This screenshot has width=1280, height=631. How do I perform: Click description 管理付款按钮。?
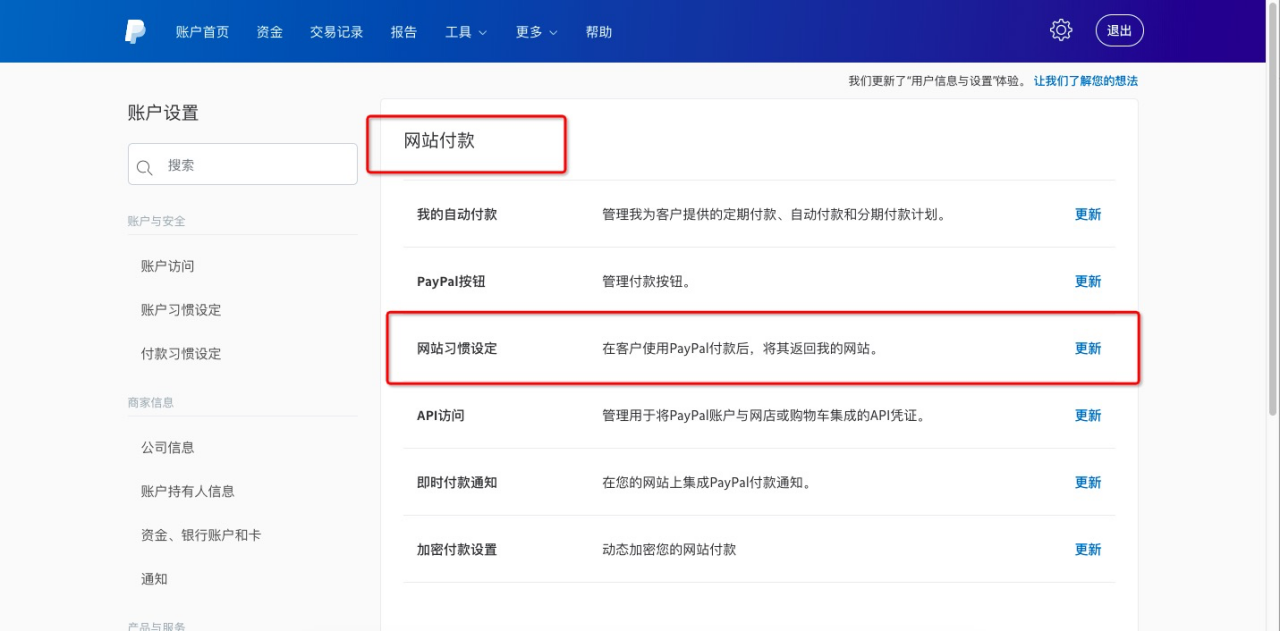tap(646, 281)
